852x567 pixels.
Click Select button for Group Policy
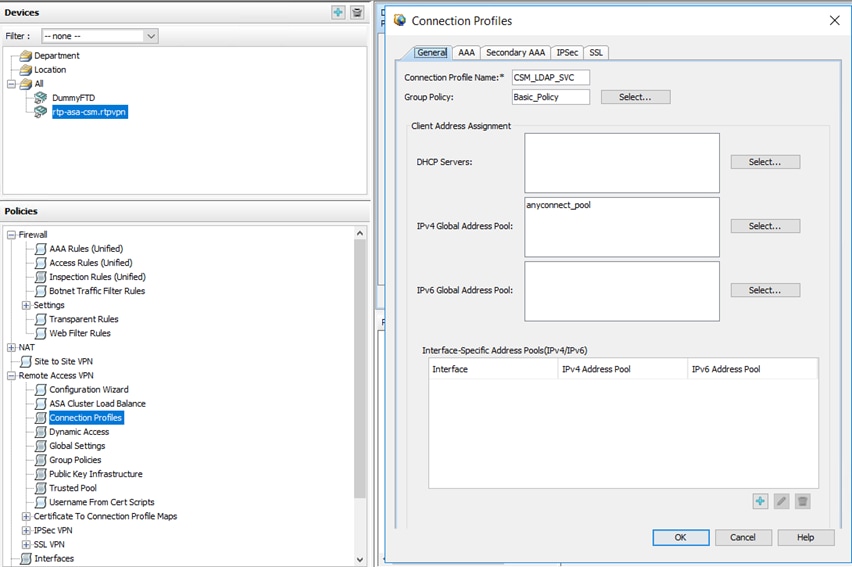click(635, 97)
